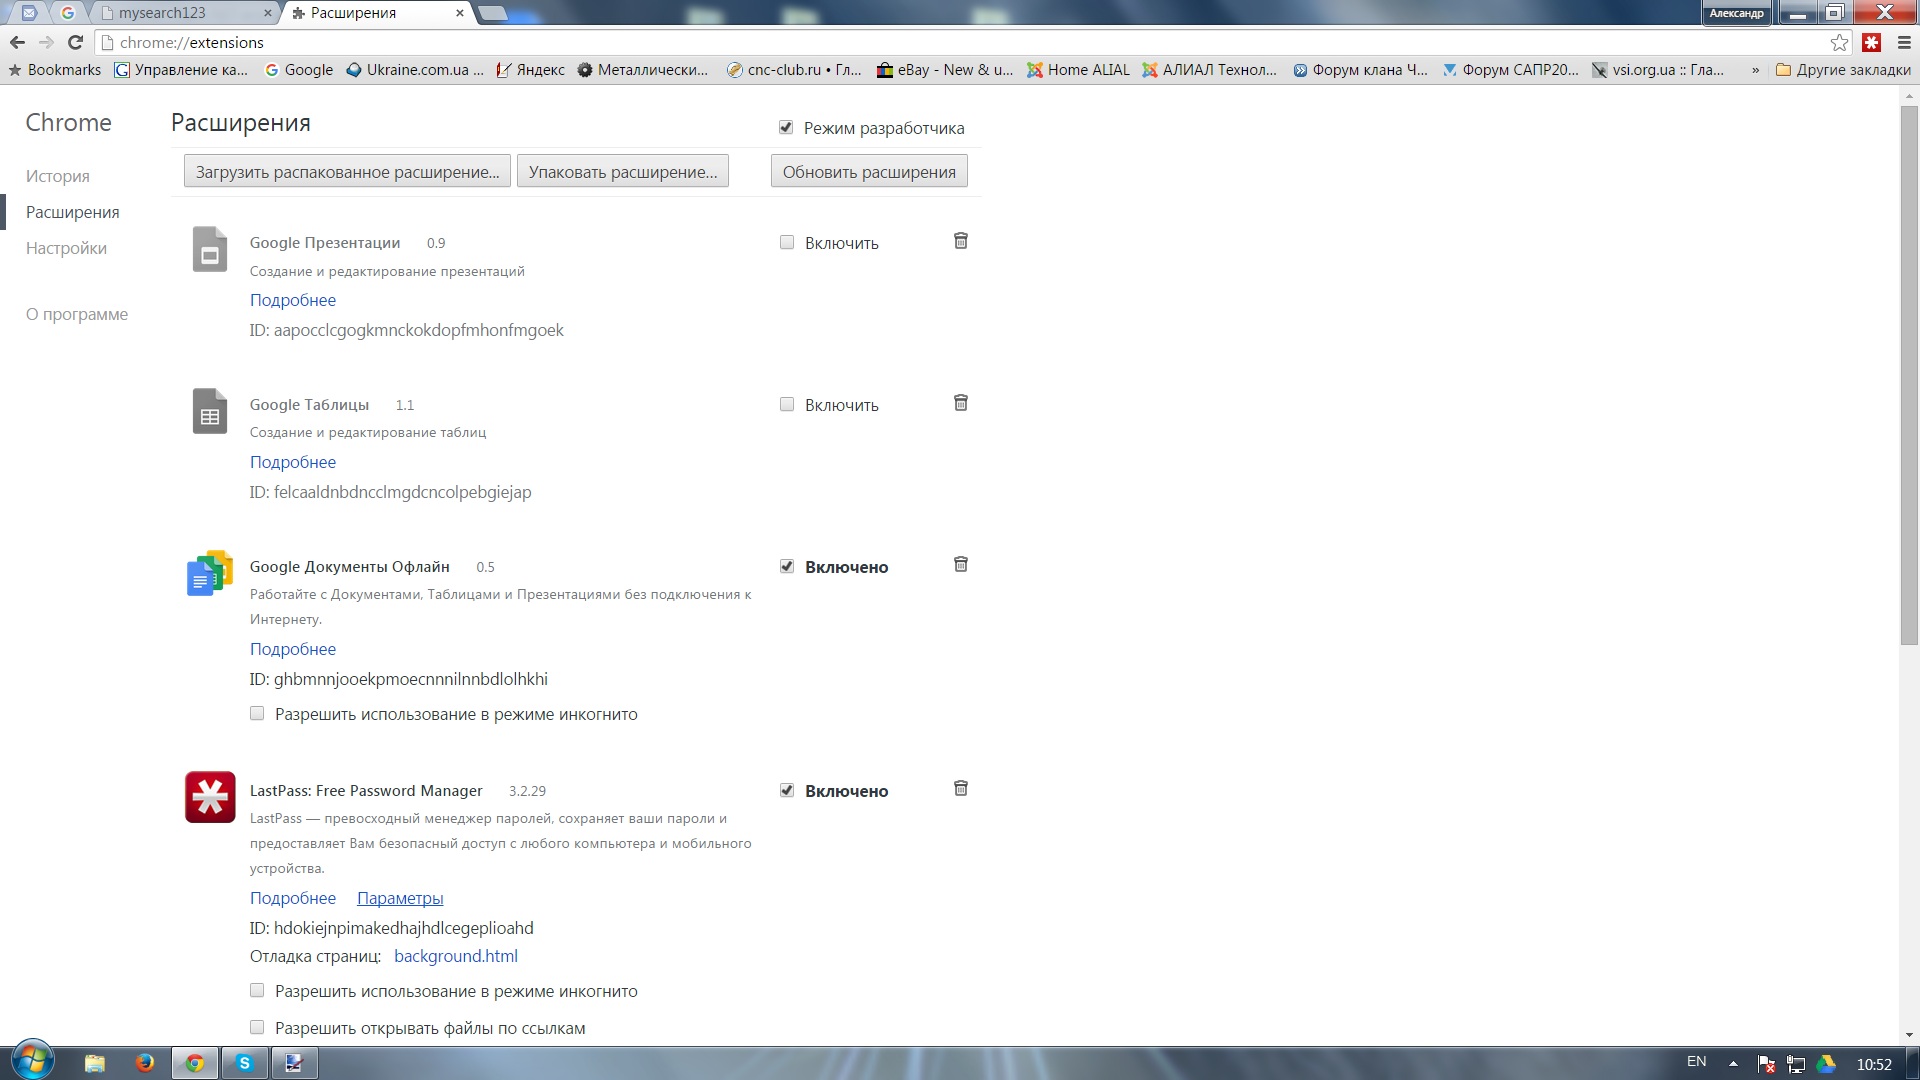Viewport: 1920px width, 1080px height.
Task: Open the Chrome hamburger menu
Action: [1904, 42]
